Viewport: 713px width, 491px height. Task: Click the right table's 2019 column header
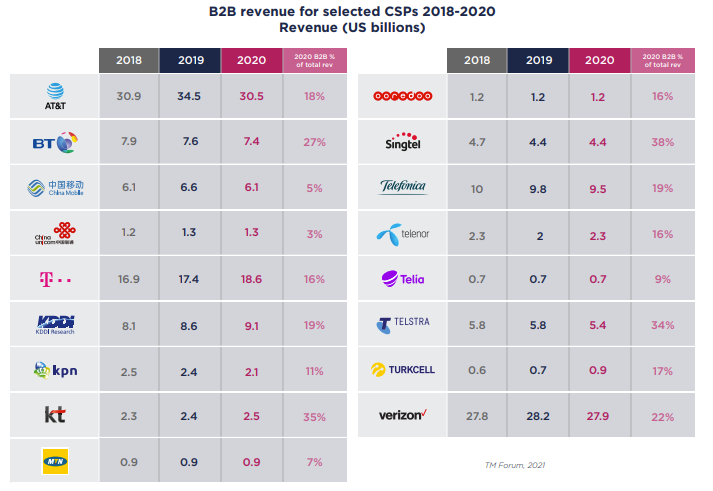[x=538, y=60]
